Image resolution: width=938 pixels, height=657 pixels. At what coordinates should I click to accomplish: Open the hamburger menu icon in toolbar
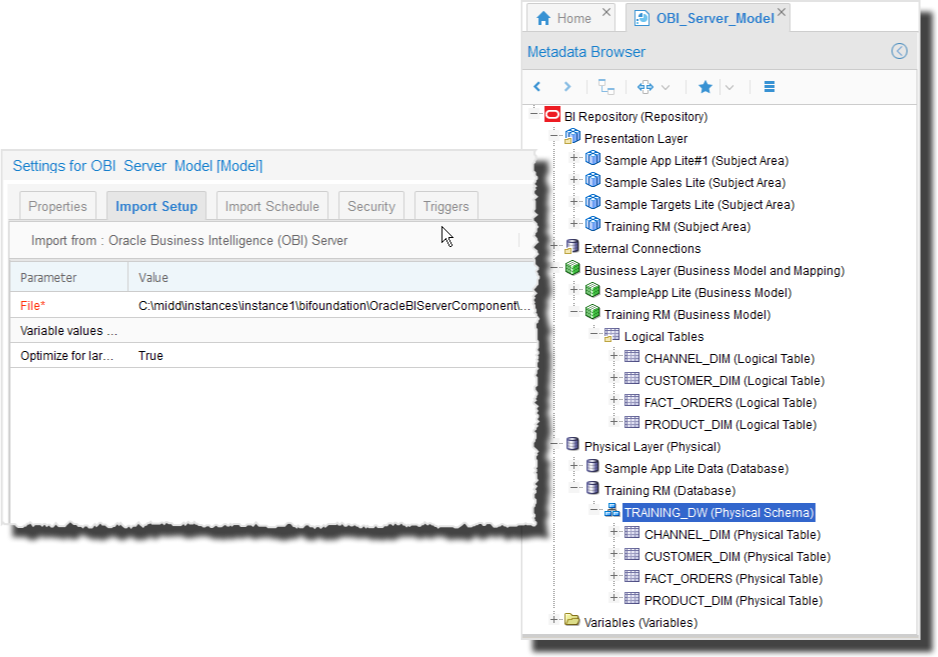769,87
